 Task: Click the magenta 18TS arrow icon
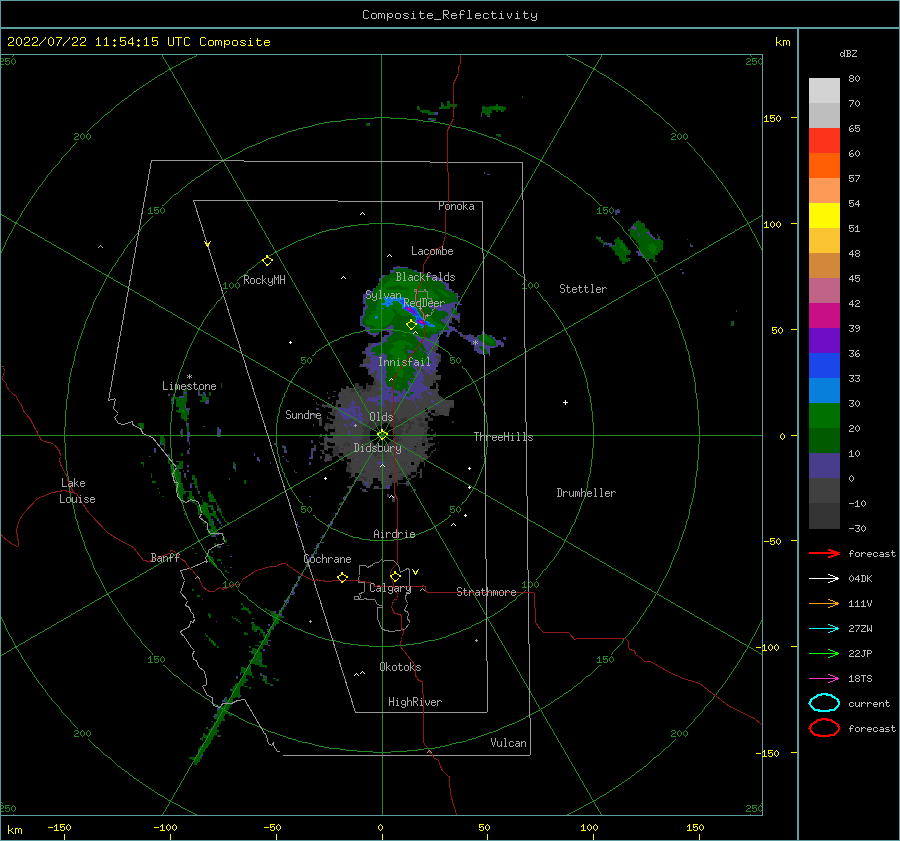pyautogui.click(x=824, y=679)
